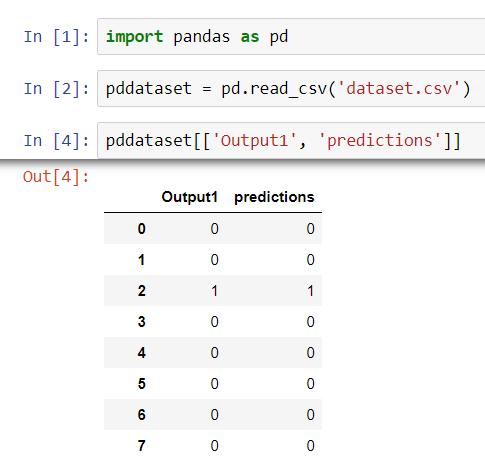This screenshot has width=485, height=456.
Task: Click the 'as' keyword in cell 1
Action: pyautogui.click(x=250, y=37)
